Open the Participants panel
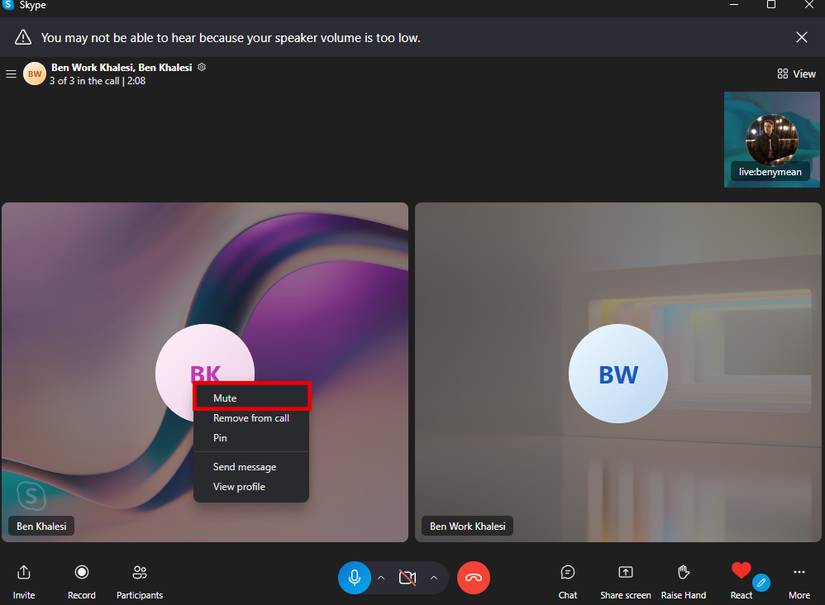 pyautogui.click(x=140, y=573)
